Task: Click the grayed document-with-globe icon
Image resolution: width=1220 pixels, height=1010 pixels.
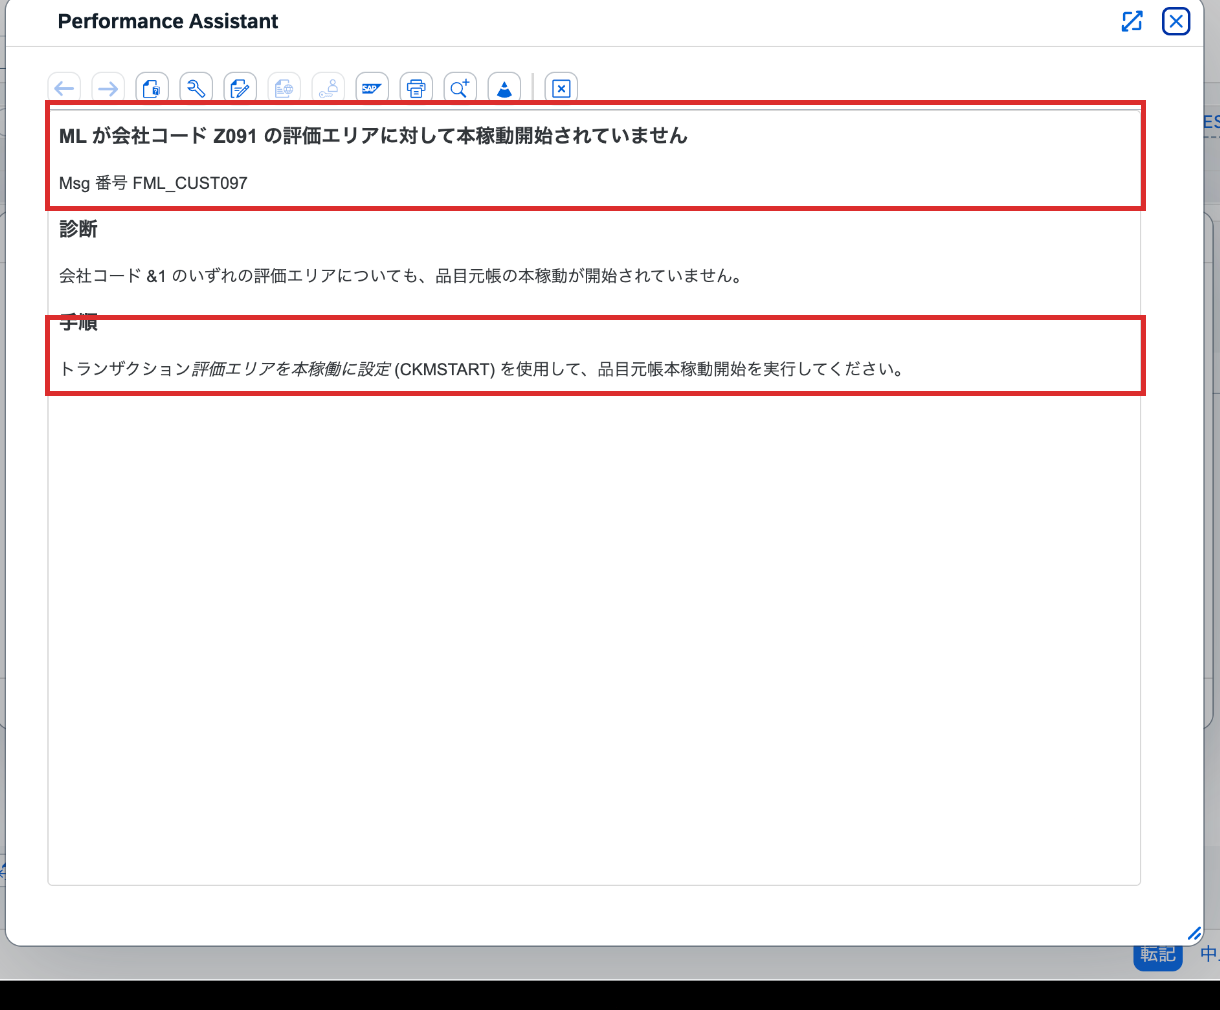Action: click(284, 88)
